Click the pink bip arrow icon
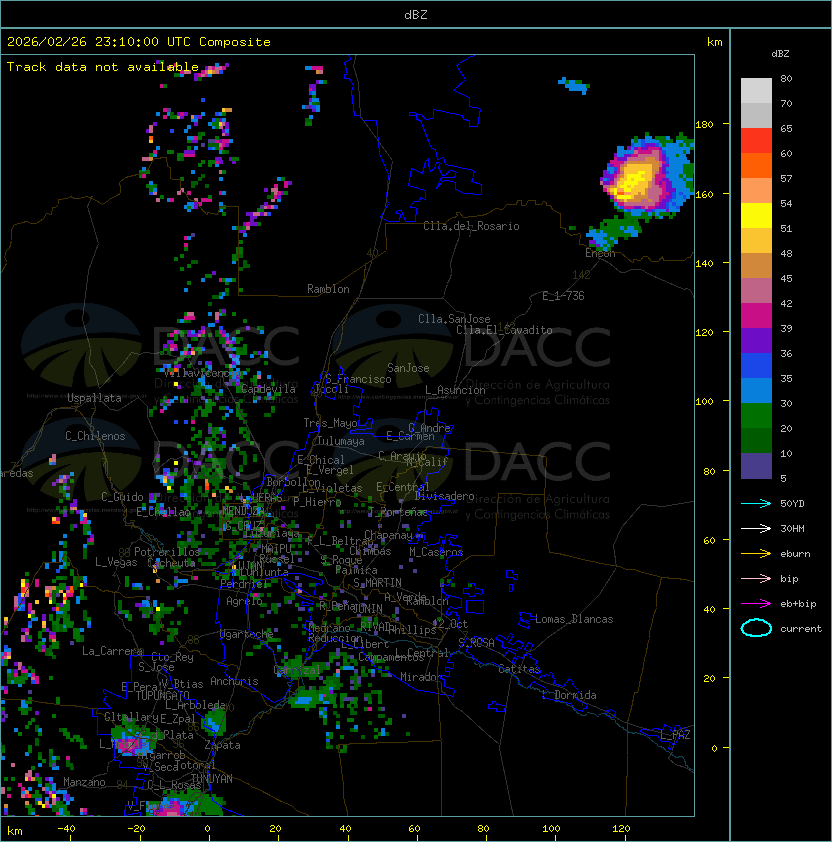Image resolution: width=832 pixels, height=842 pixels. (756, 579)
